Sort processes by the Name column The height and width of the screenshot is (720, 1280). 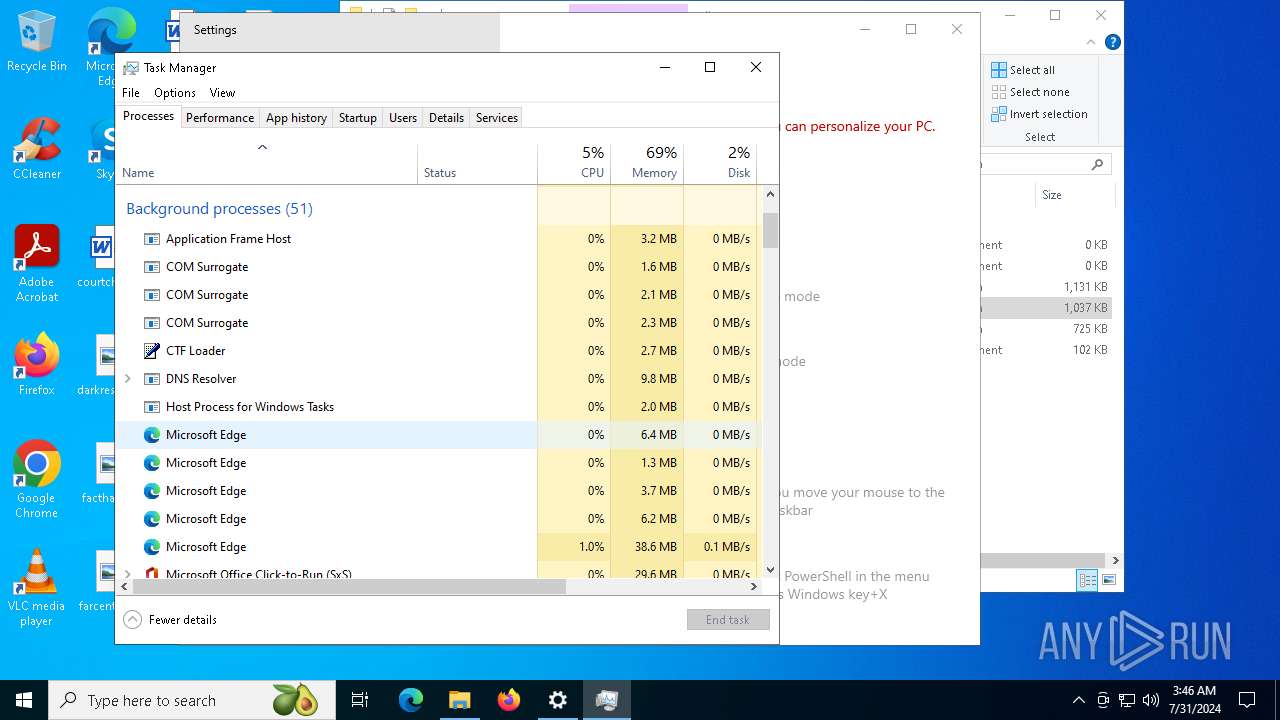point(267,164)
